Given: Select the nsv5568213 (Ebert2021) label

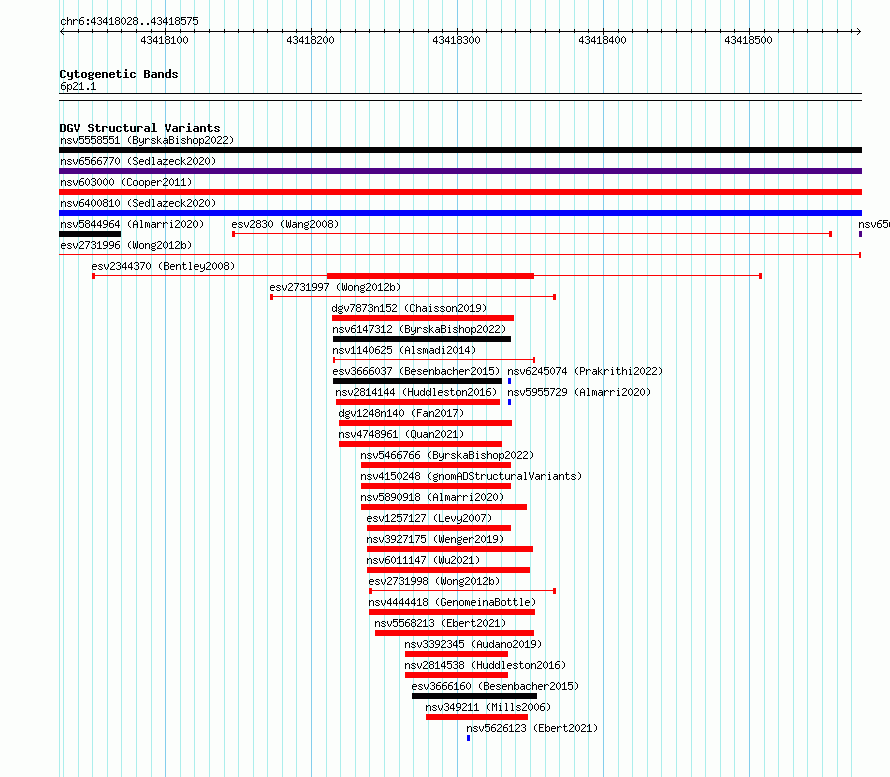Looking at the screenshot, I should (x=440, y=623).
